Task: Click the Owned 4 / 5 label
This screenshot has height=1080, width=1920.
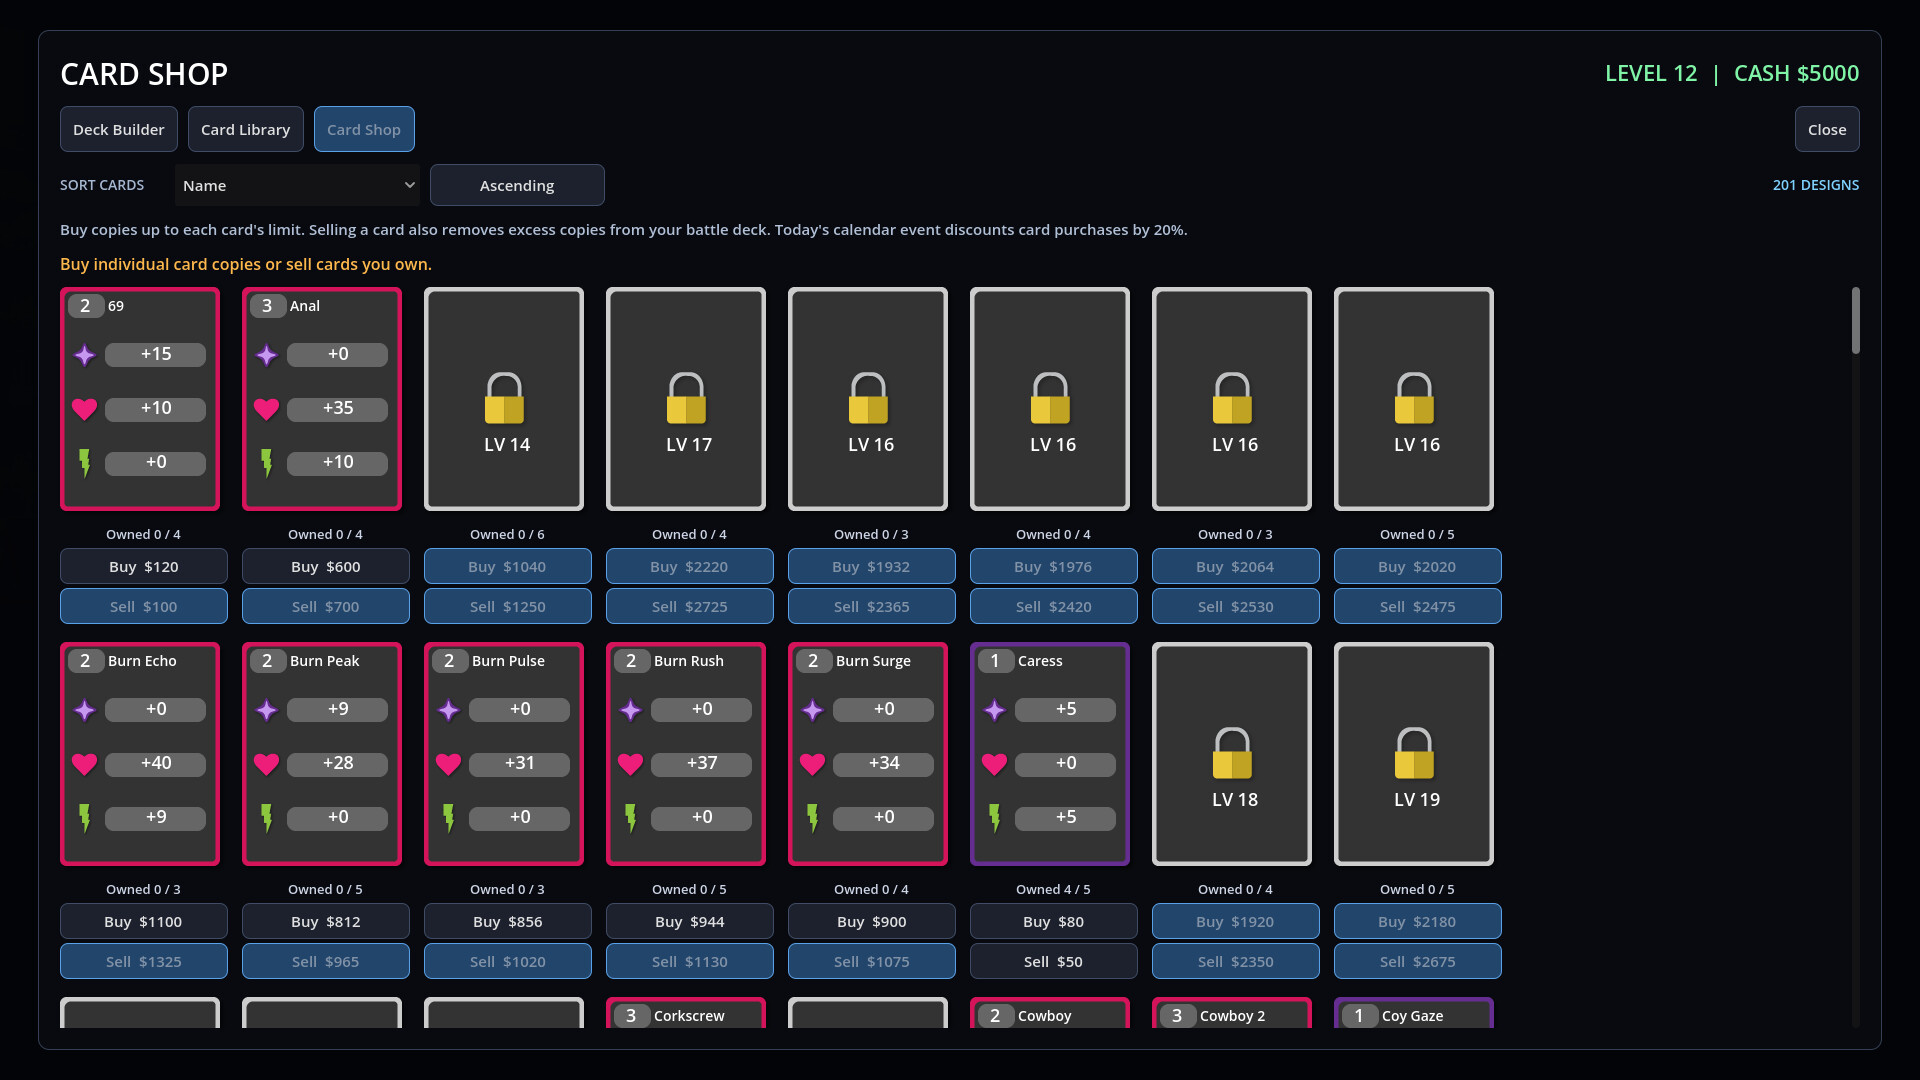Action: pyautogui.click(x=1053, y=889)
